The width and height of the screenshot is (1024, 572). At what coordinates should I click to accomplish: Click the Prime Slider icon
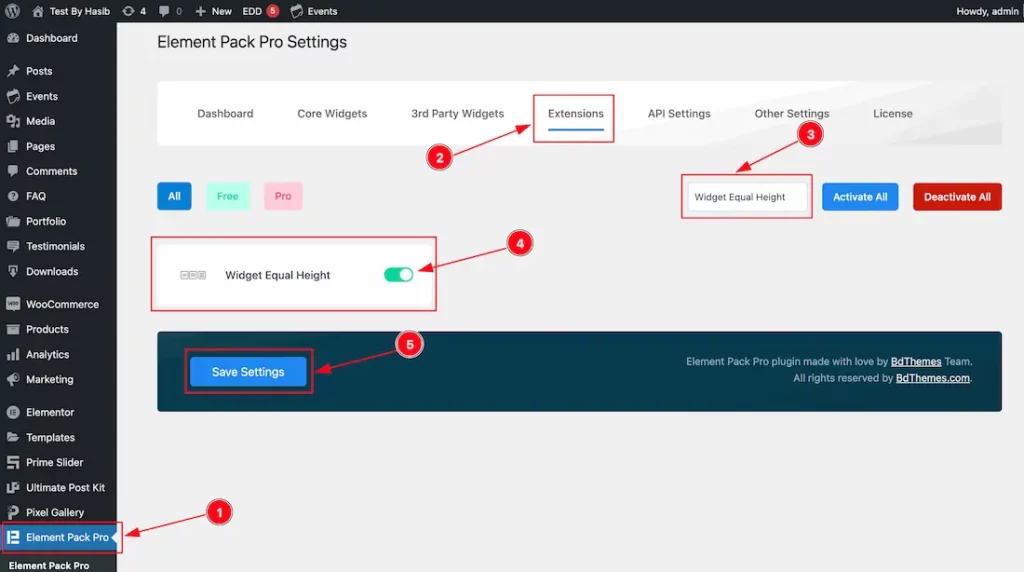coord(13,462)
